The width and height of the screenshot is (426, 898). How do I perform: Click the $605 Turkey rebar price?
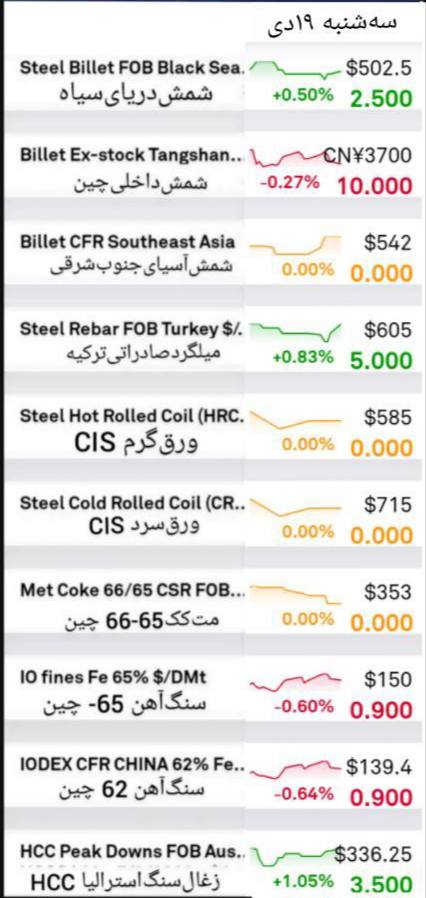[x=388, y=330]
